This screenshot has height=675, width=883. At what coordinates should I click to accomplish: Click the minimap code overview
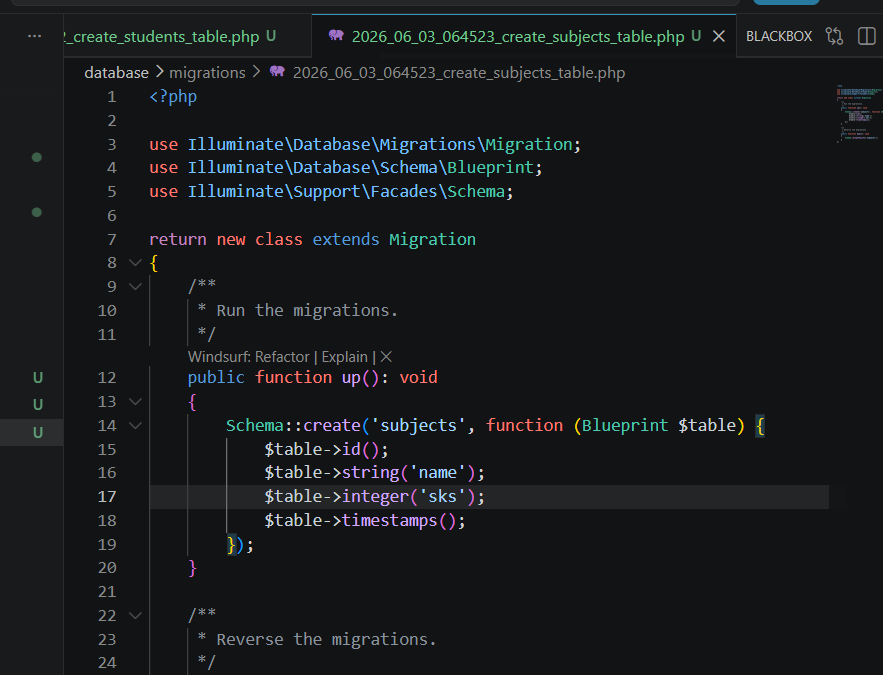pyautogui.click(x=858, y=113)
